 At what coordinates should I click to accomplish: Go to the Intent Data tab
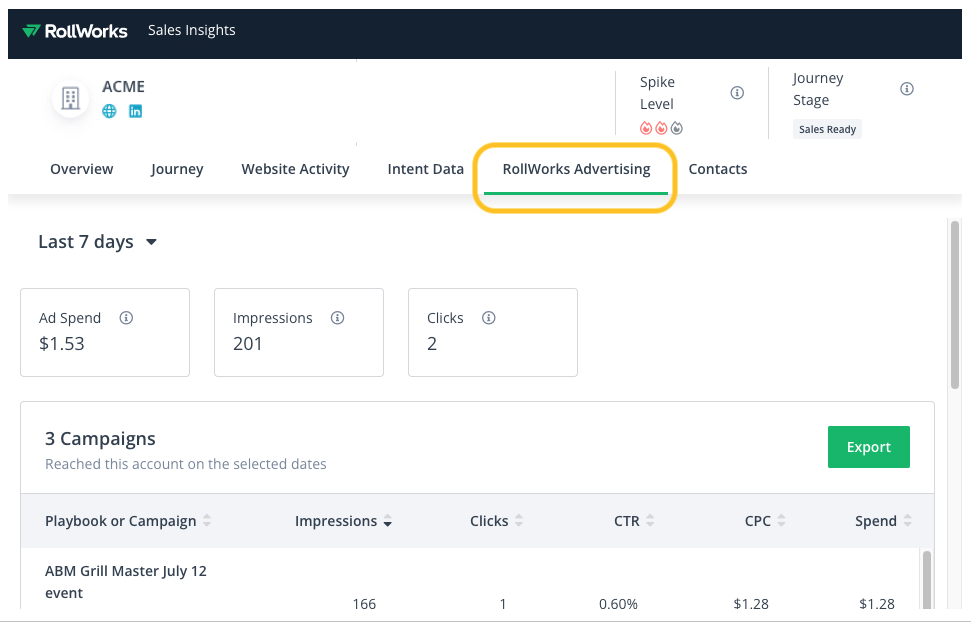tap(425, 169)
